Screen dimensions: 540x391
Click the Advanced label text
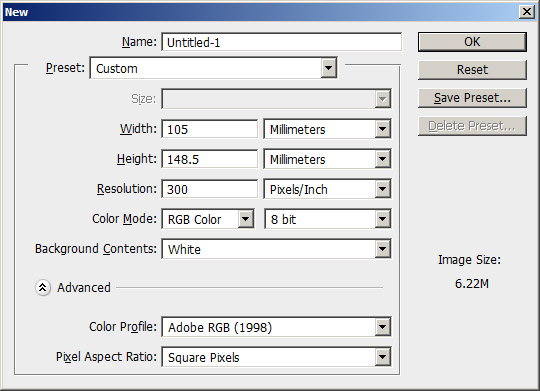tap(84, 288)
